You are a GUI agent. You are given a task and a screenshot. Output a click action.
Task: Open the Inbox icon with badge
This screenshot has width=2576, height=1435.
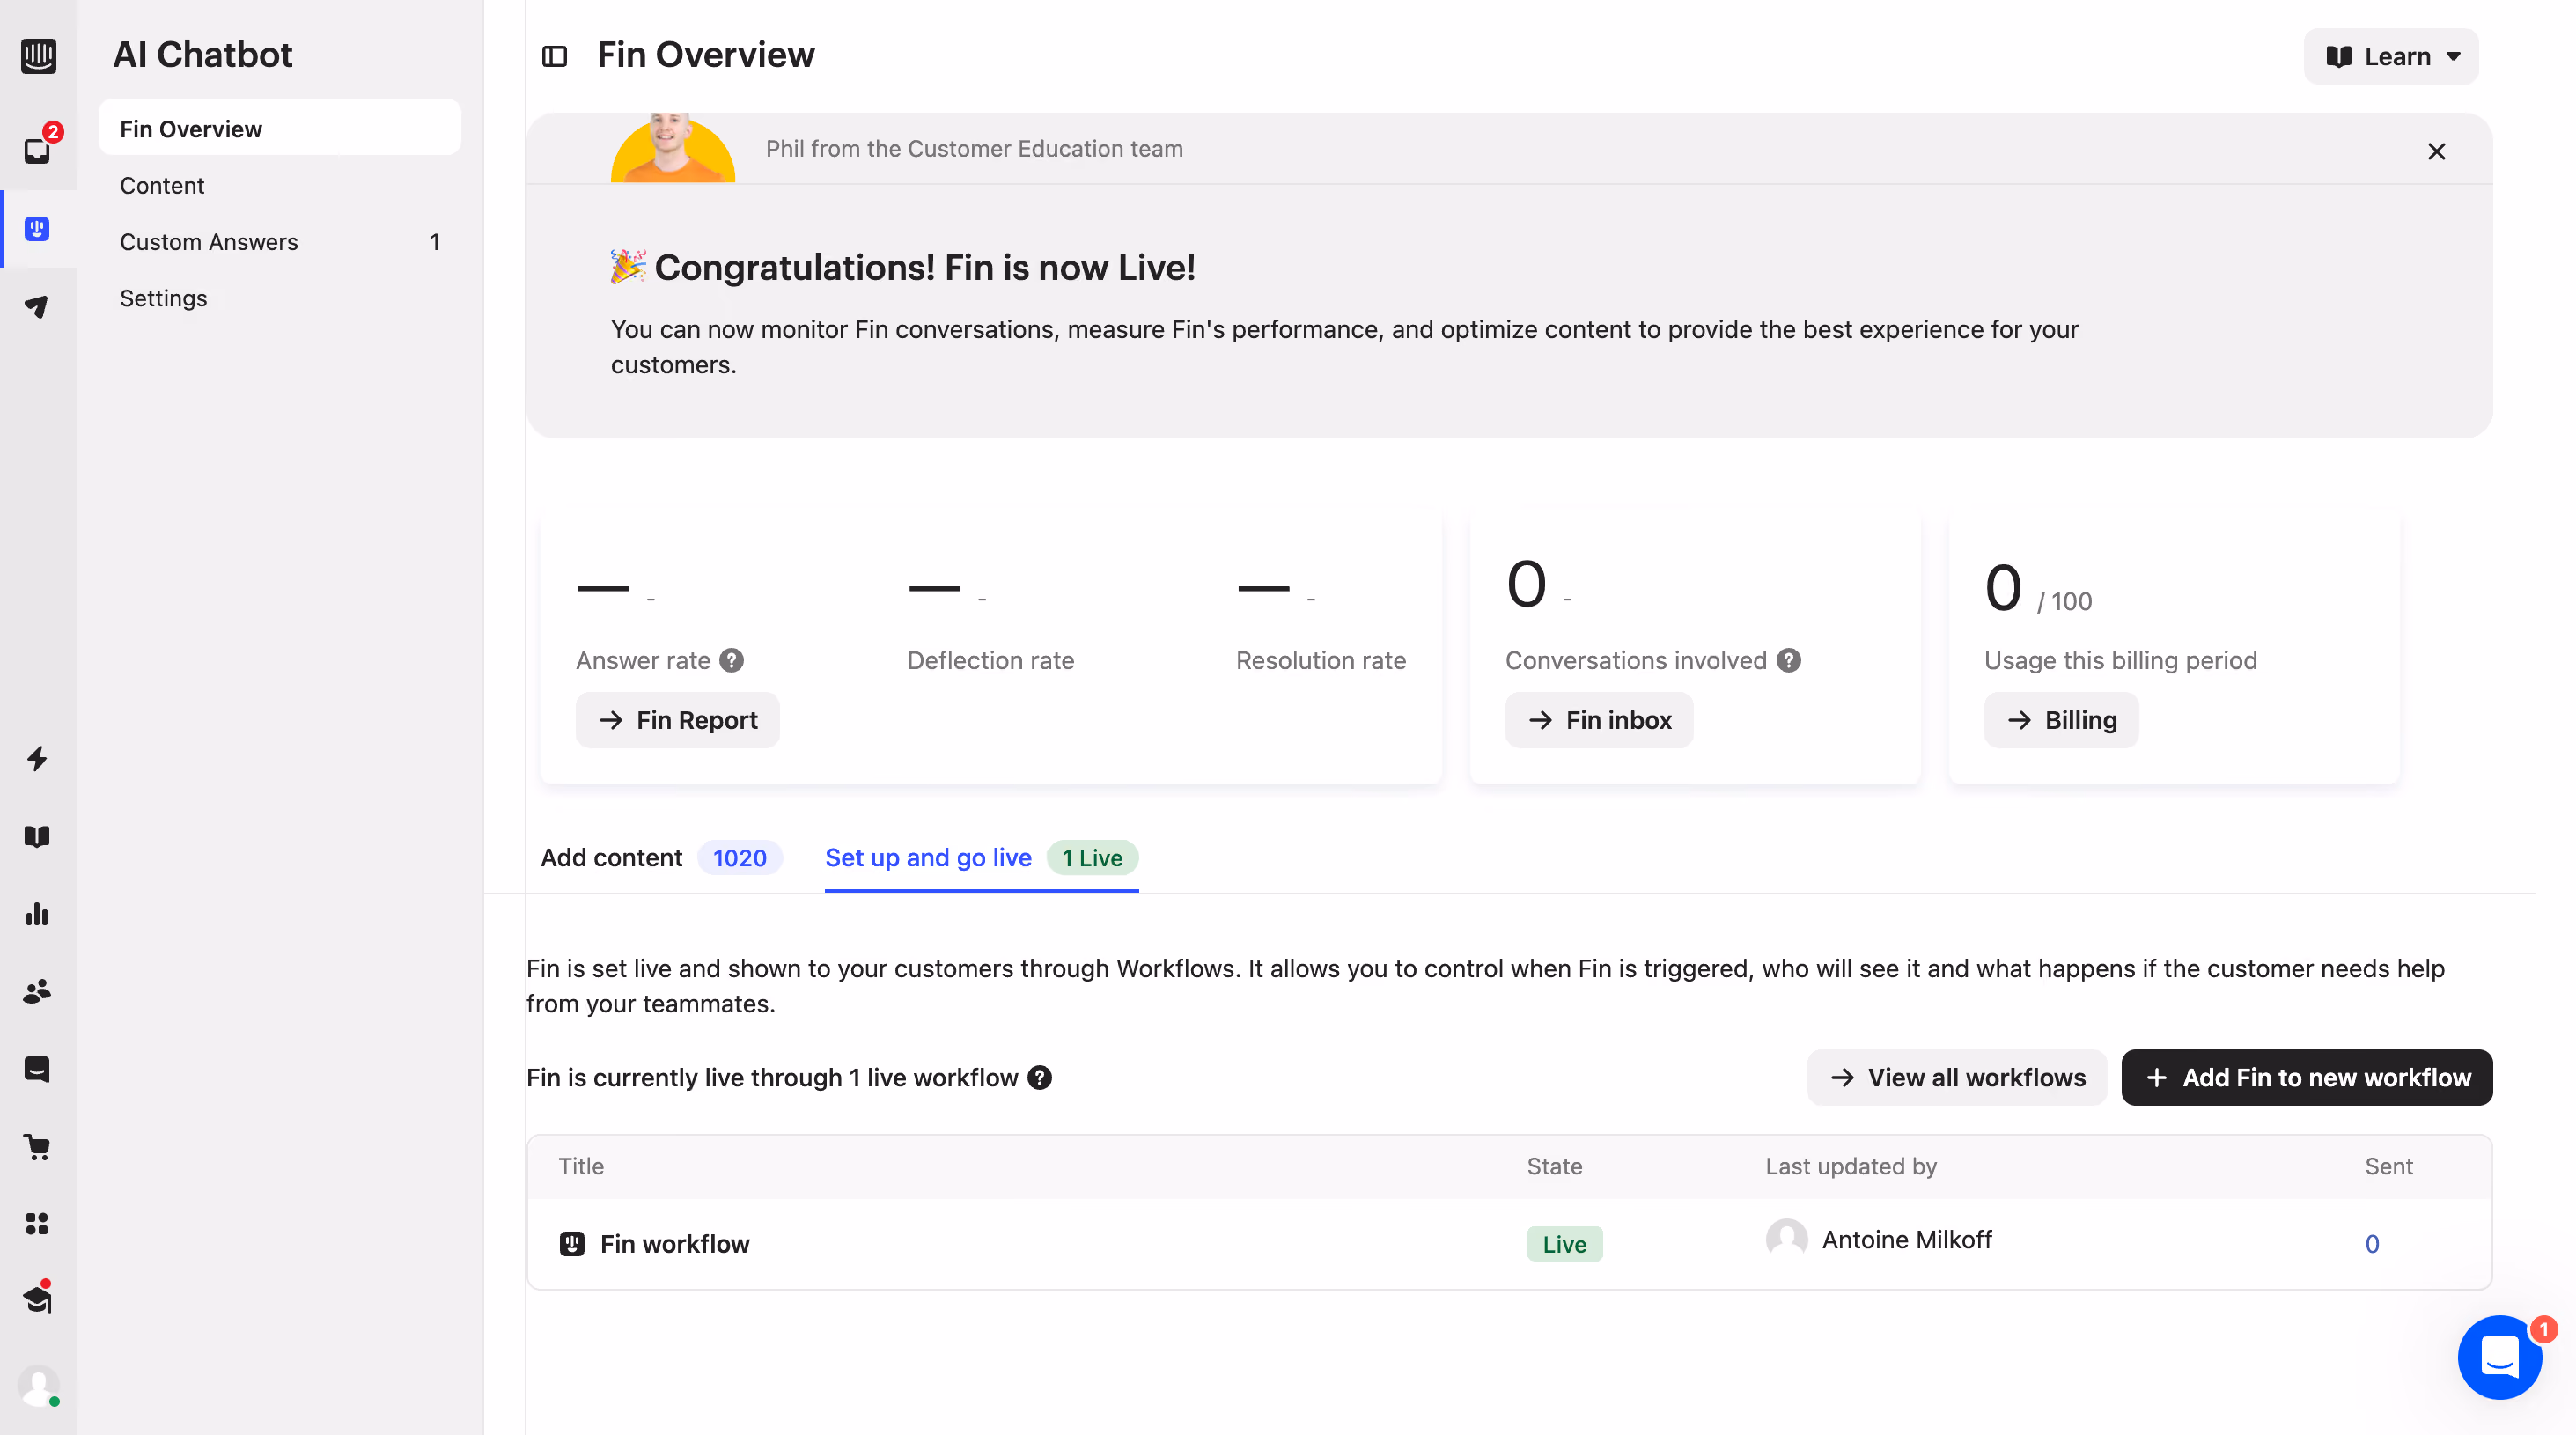[38, 150]
